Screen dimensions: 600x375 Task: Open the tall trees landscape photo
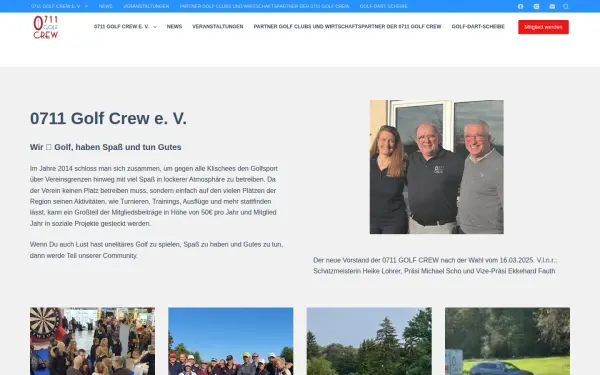(x=369, y=341)
